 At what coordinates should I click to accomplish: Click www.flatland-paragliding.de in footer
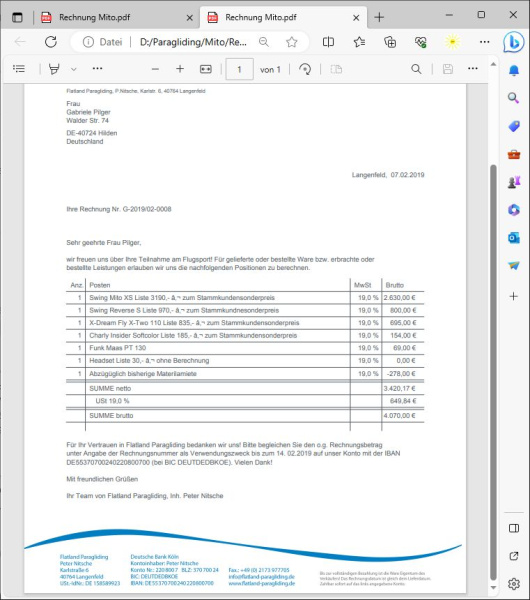262,584
